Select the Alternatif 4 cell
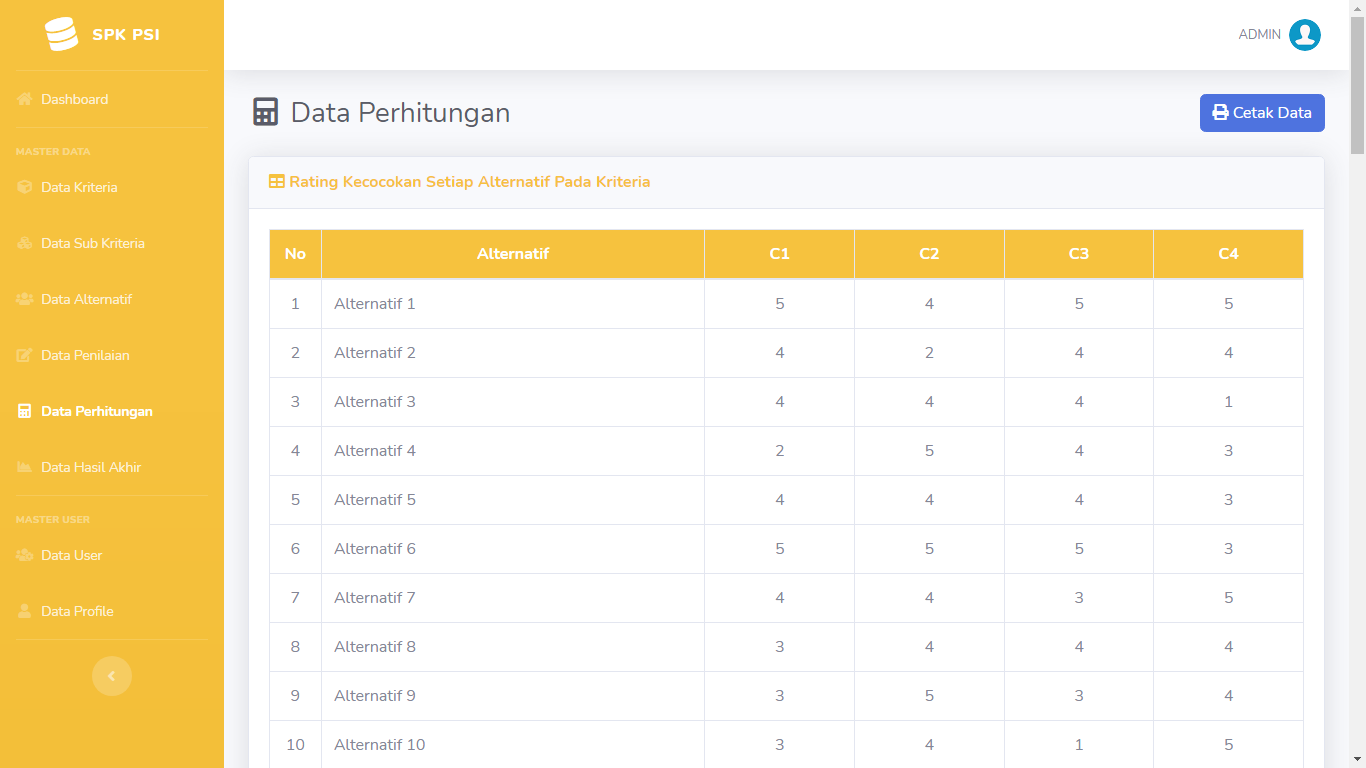 513,451
